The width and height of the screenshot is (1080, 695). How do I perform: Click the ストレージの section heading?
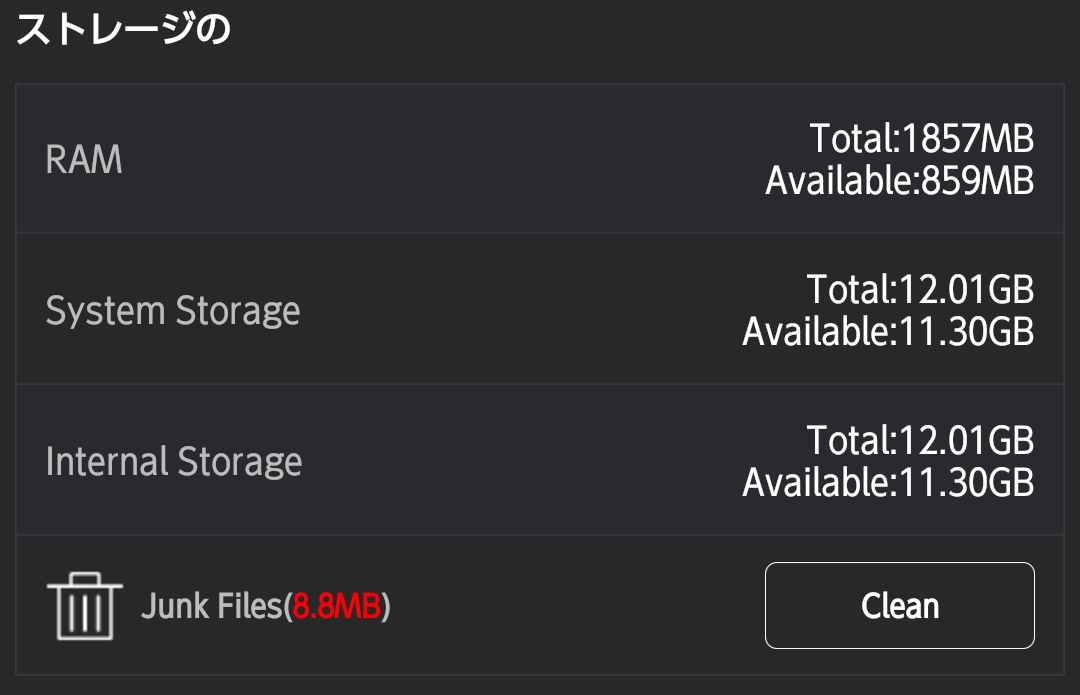tap(123, 30)
